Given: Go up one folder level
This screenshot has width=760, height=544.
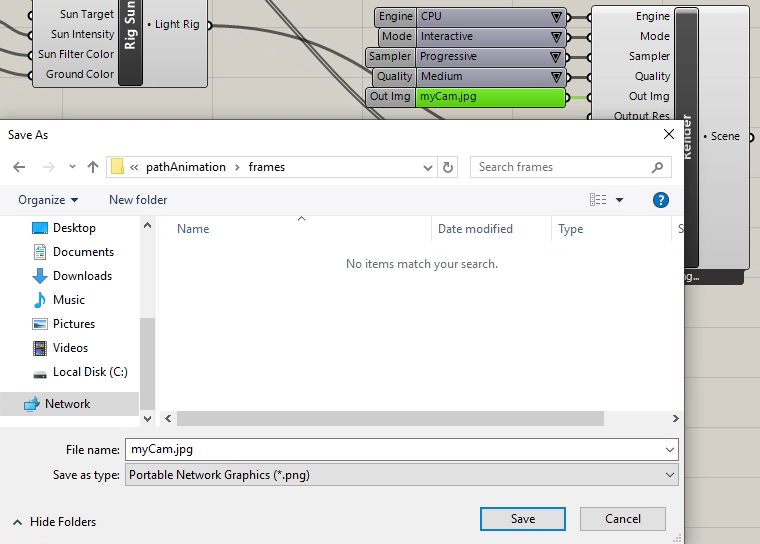Looking at the screenshot, I should coord(93,167).
